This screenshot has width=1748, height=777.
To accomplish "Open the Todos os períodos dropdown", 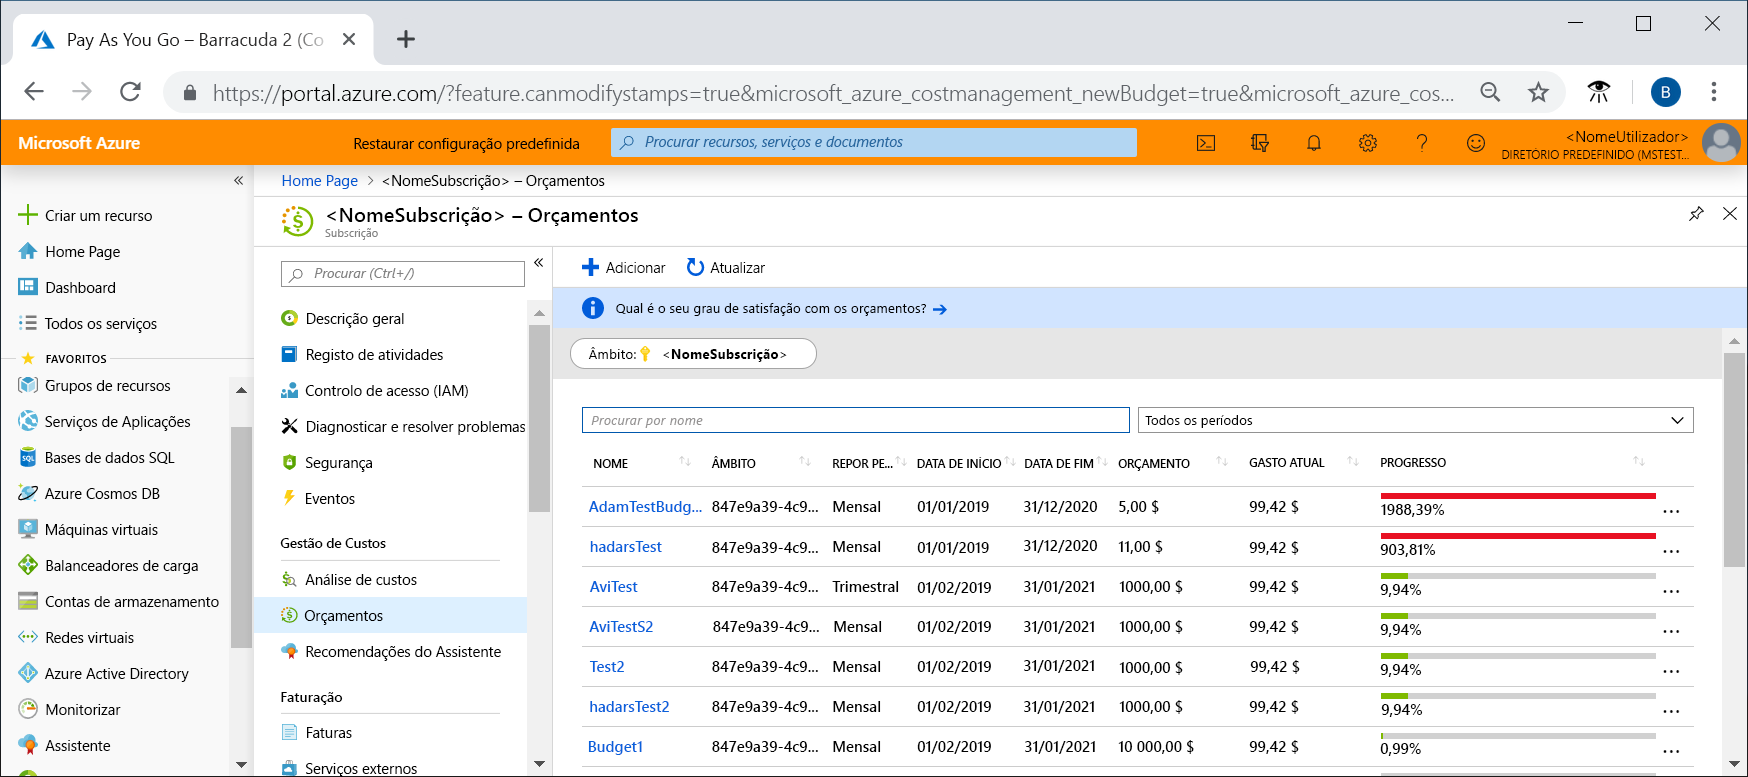I will pos(1415,420).
